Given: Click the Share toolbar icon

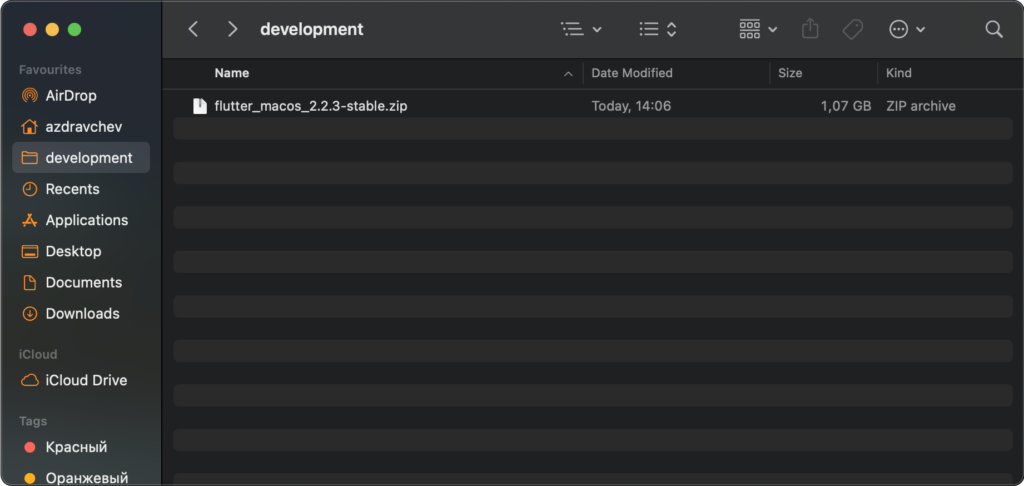Looking at the screenshot, I should (x=810, y=29).
